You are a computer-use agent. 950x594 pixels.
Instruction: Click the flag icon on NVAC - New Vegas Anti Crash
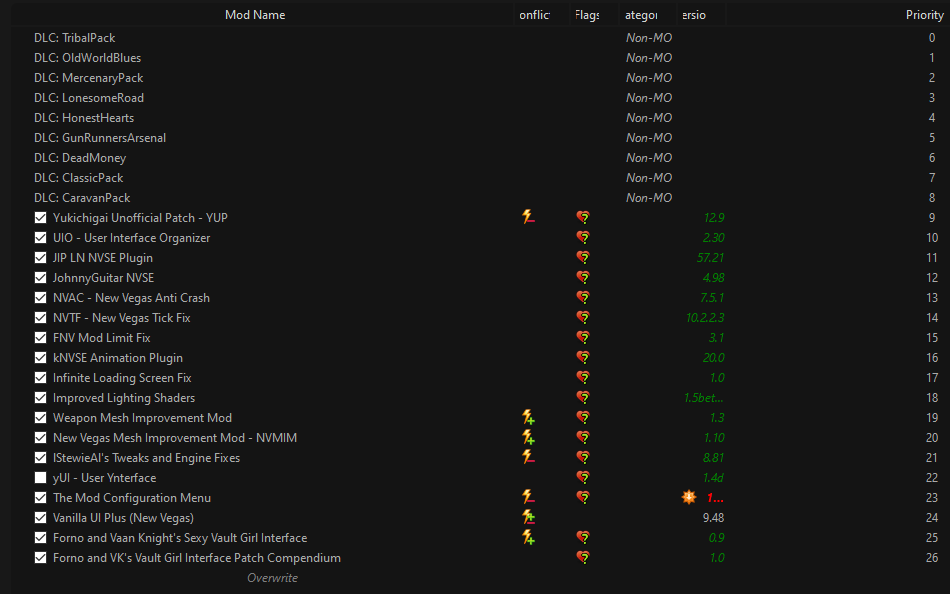pyautogui.click(x=583, y=297)
